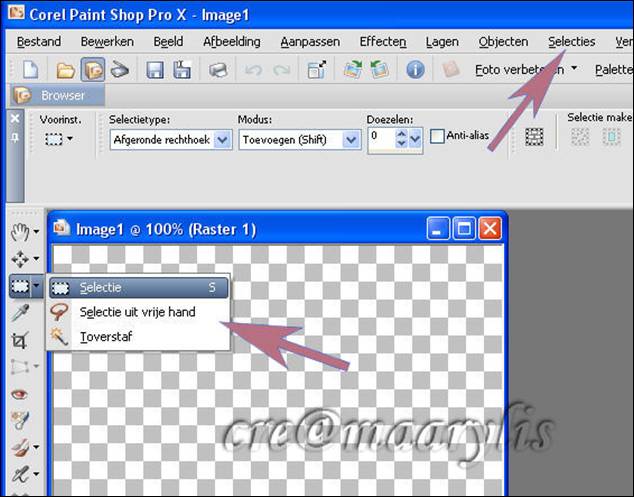Screen dimensions: 634x497
Task: Open the Selectietype dropdown
Action: [222, 140]
